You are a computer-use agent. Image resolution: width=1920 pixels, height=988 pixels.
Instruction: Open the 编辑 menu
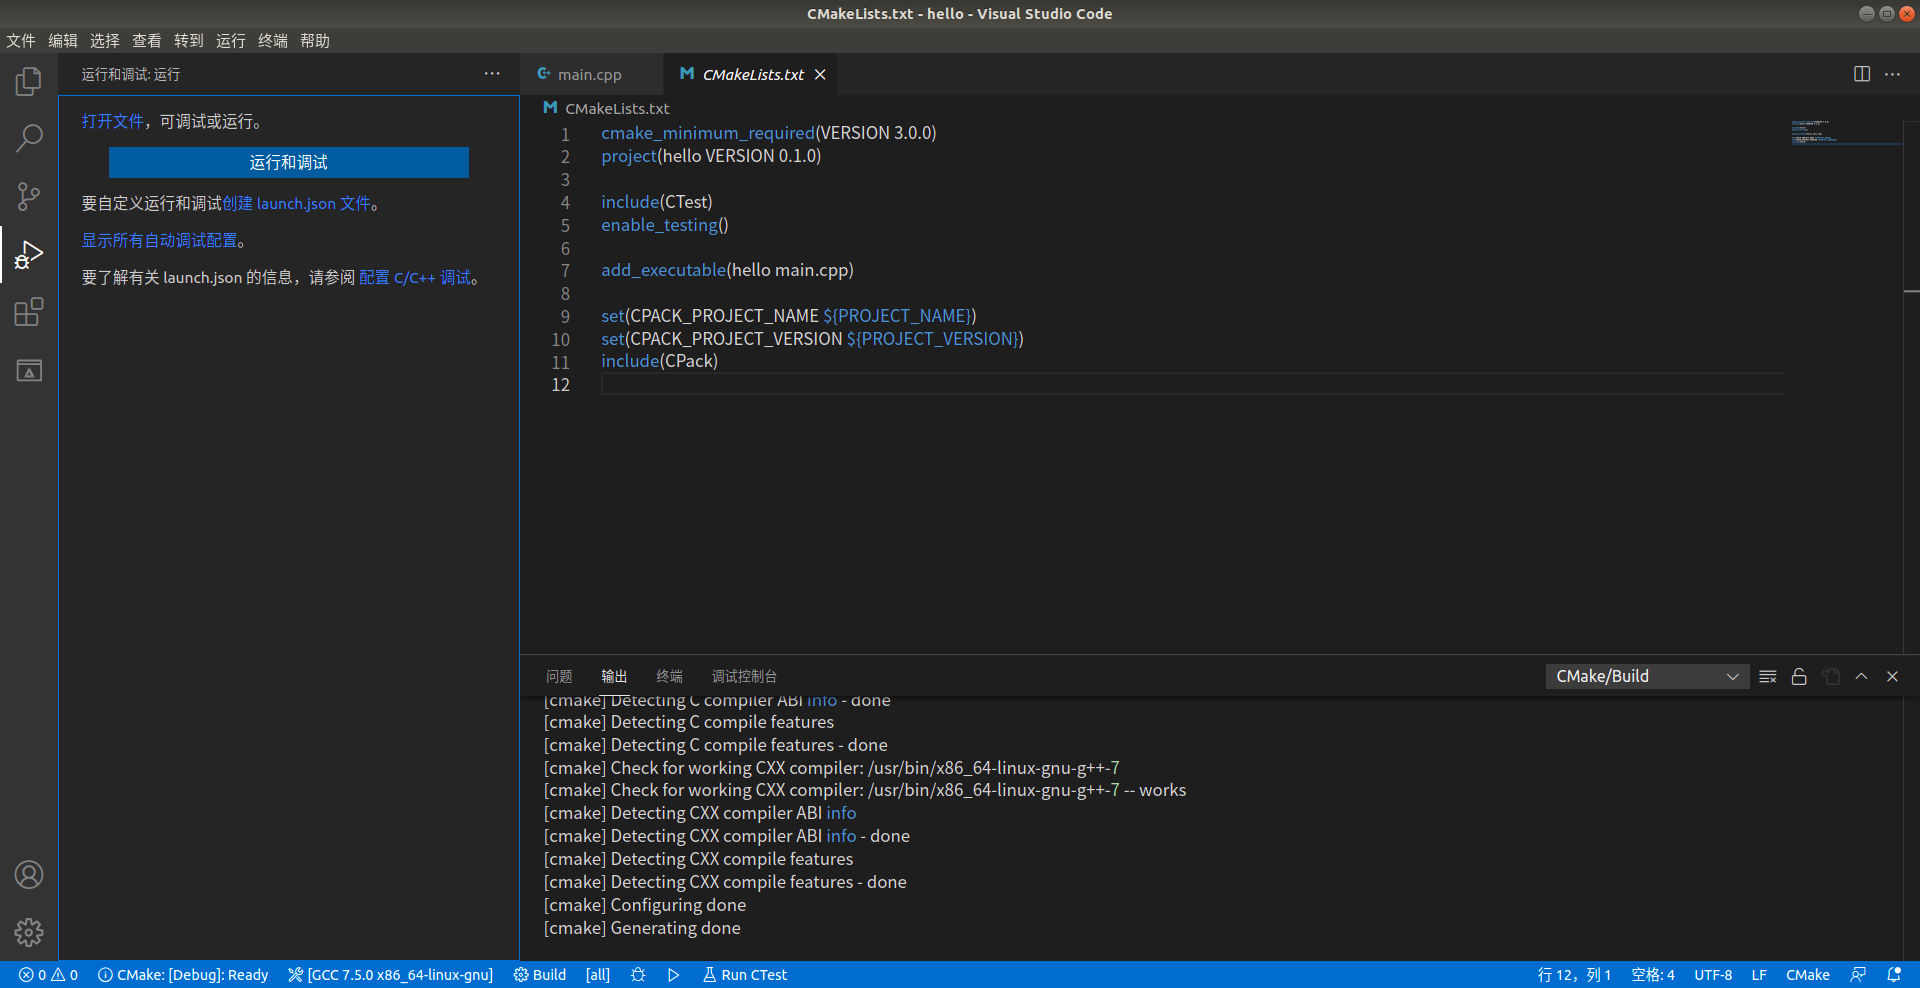click(63, 41)
